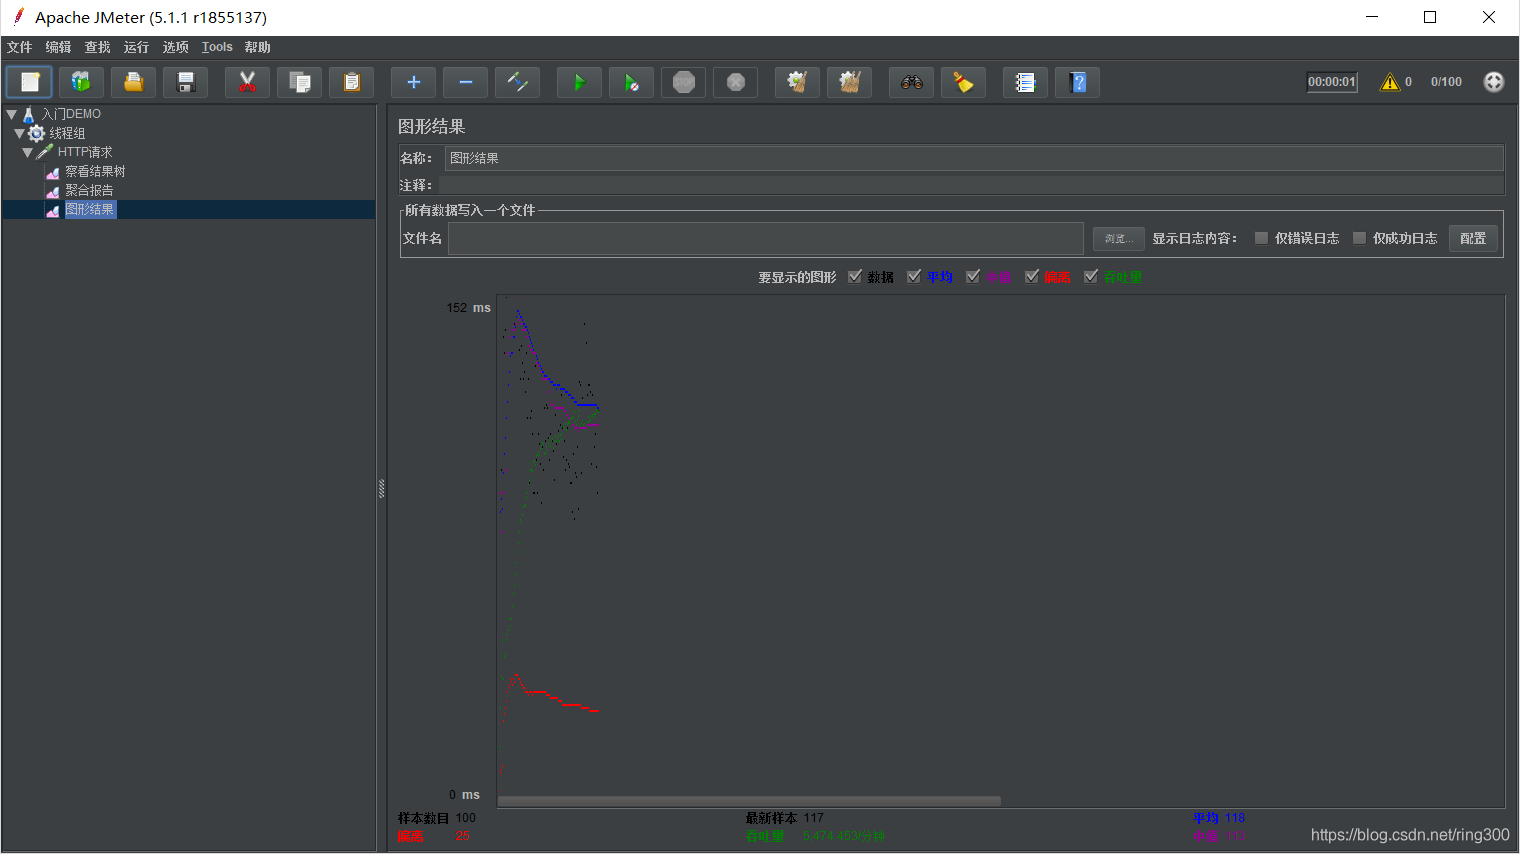The width and height of the screenshot is (1520, 854).
Task: Clear results with single broom icon
Action: [x=797, y=82]
